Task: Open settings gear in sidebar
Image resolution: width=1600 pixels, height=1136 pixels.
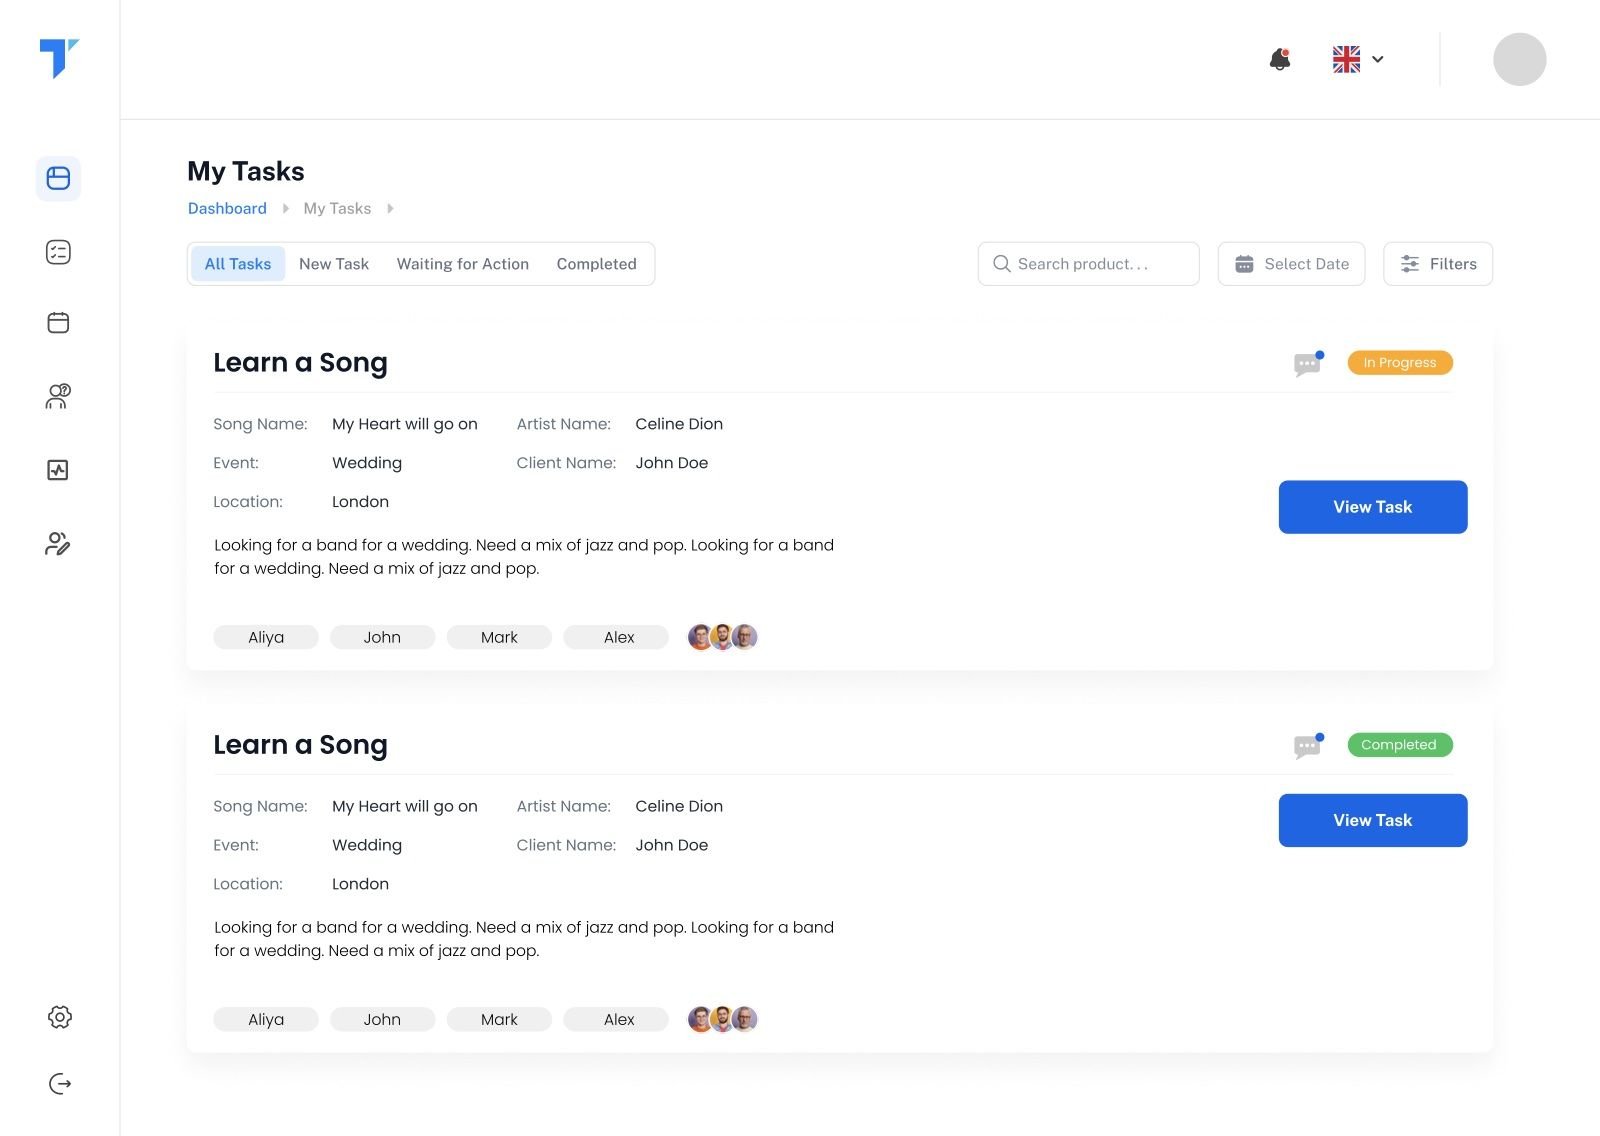Action: point(59,1017)
